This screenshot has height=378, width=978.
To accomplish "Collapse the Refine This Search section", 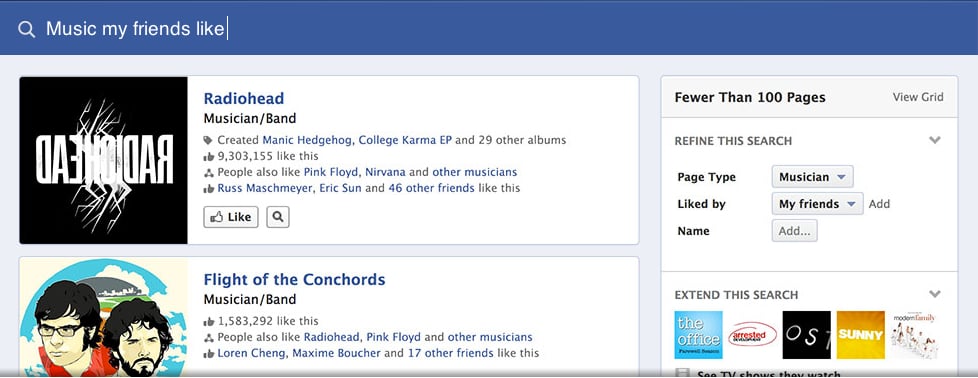I will point(934,140).
